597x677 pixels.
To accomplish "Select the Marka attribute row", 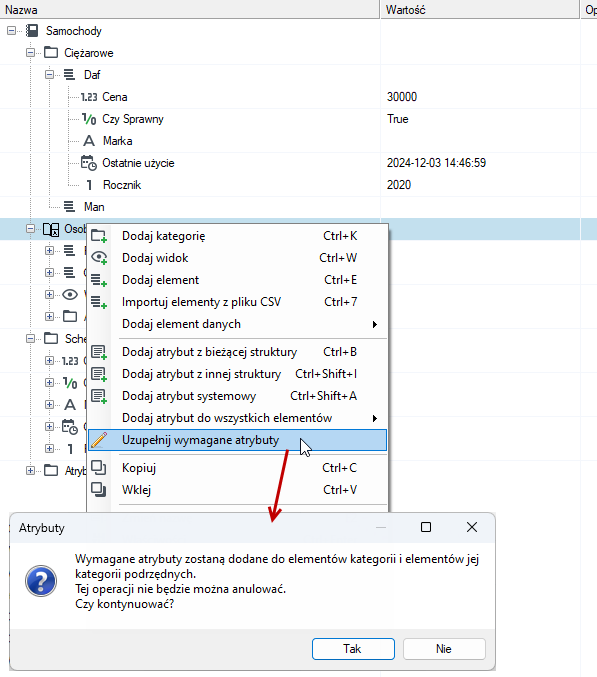I will [117, 141].
